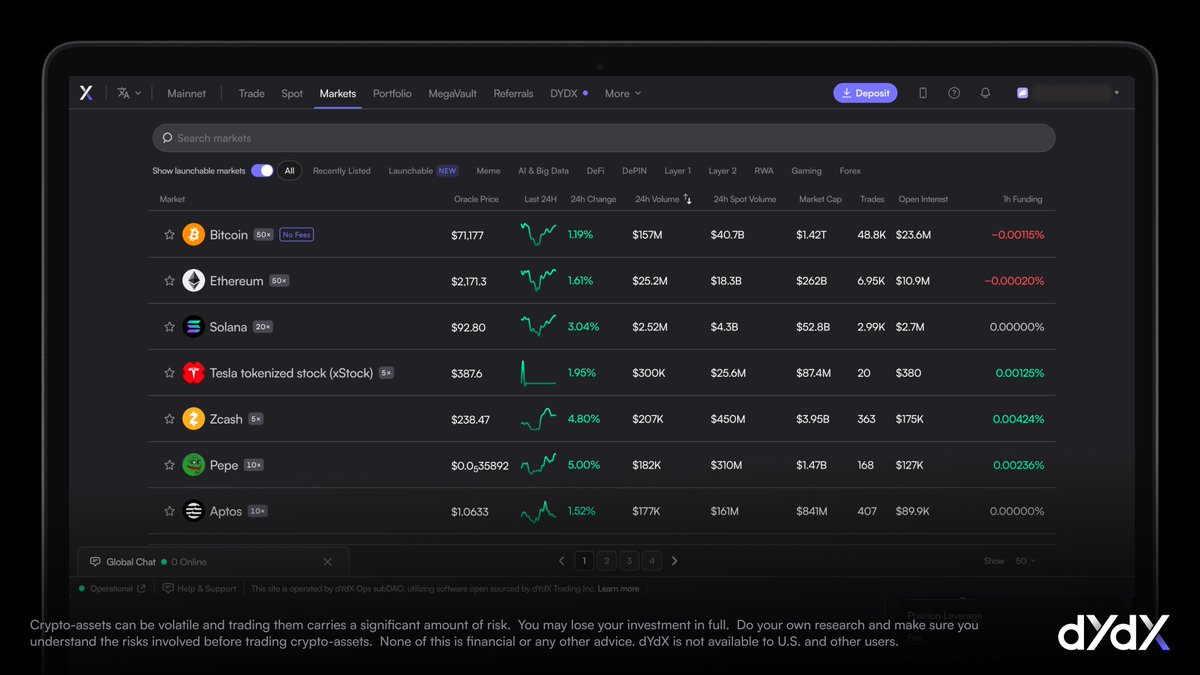Open the Portfolio tab

(392, 93)
